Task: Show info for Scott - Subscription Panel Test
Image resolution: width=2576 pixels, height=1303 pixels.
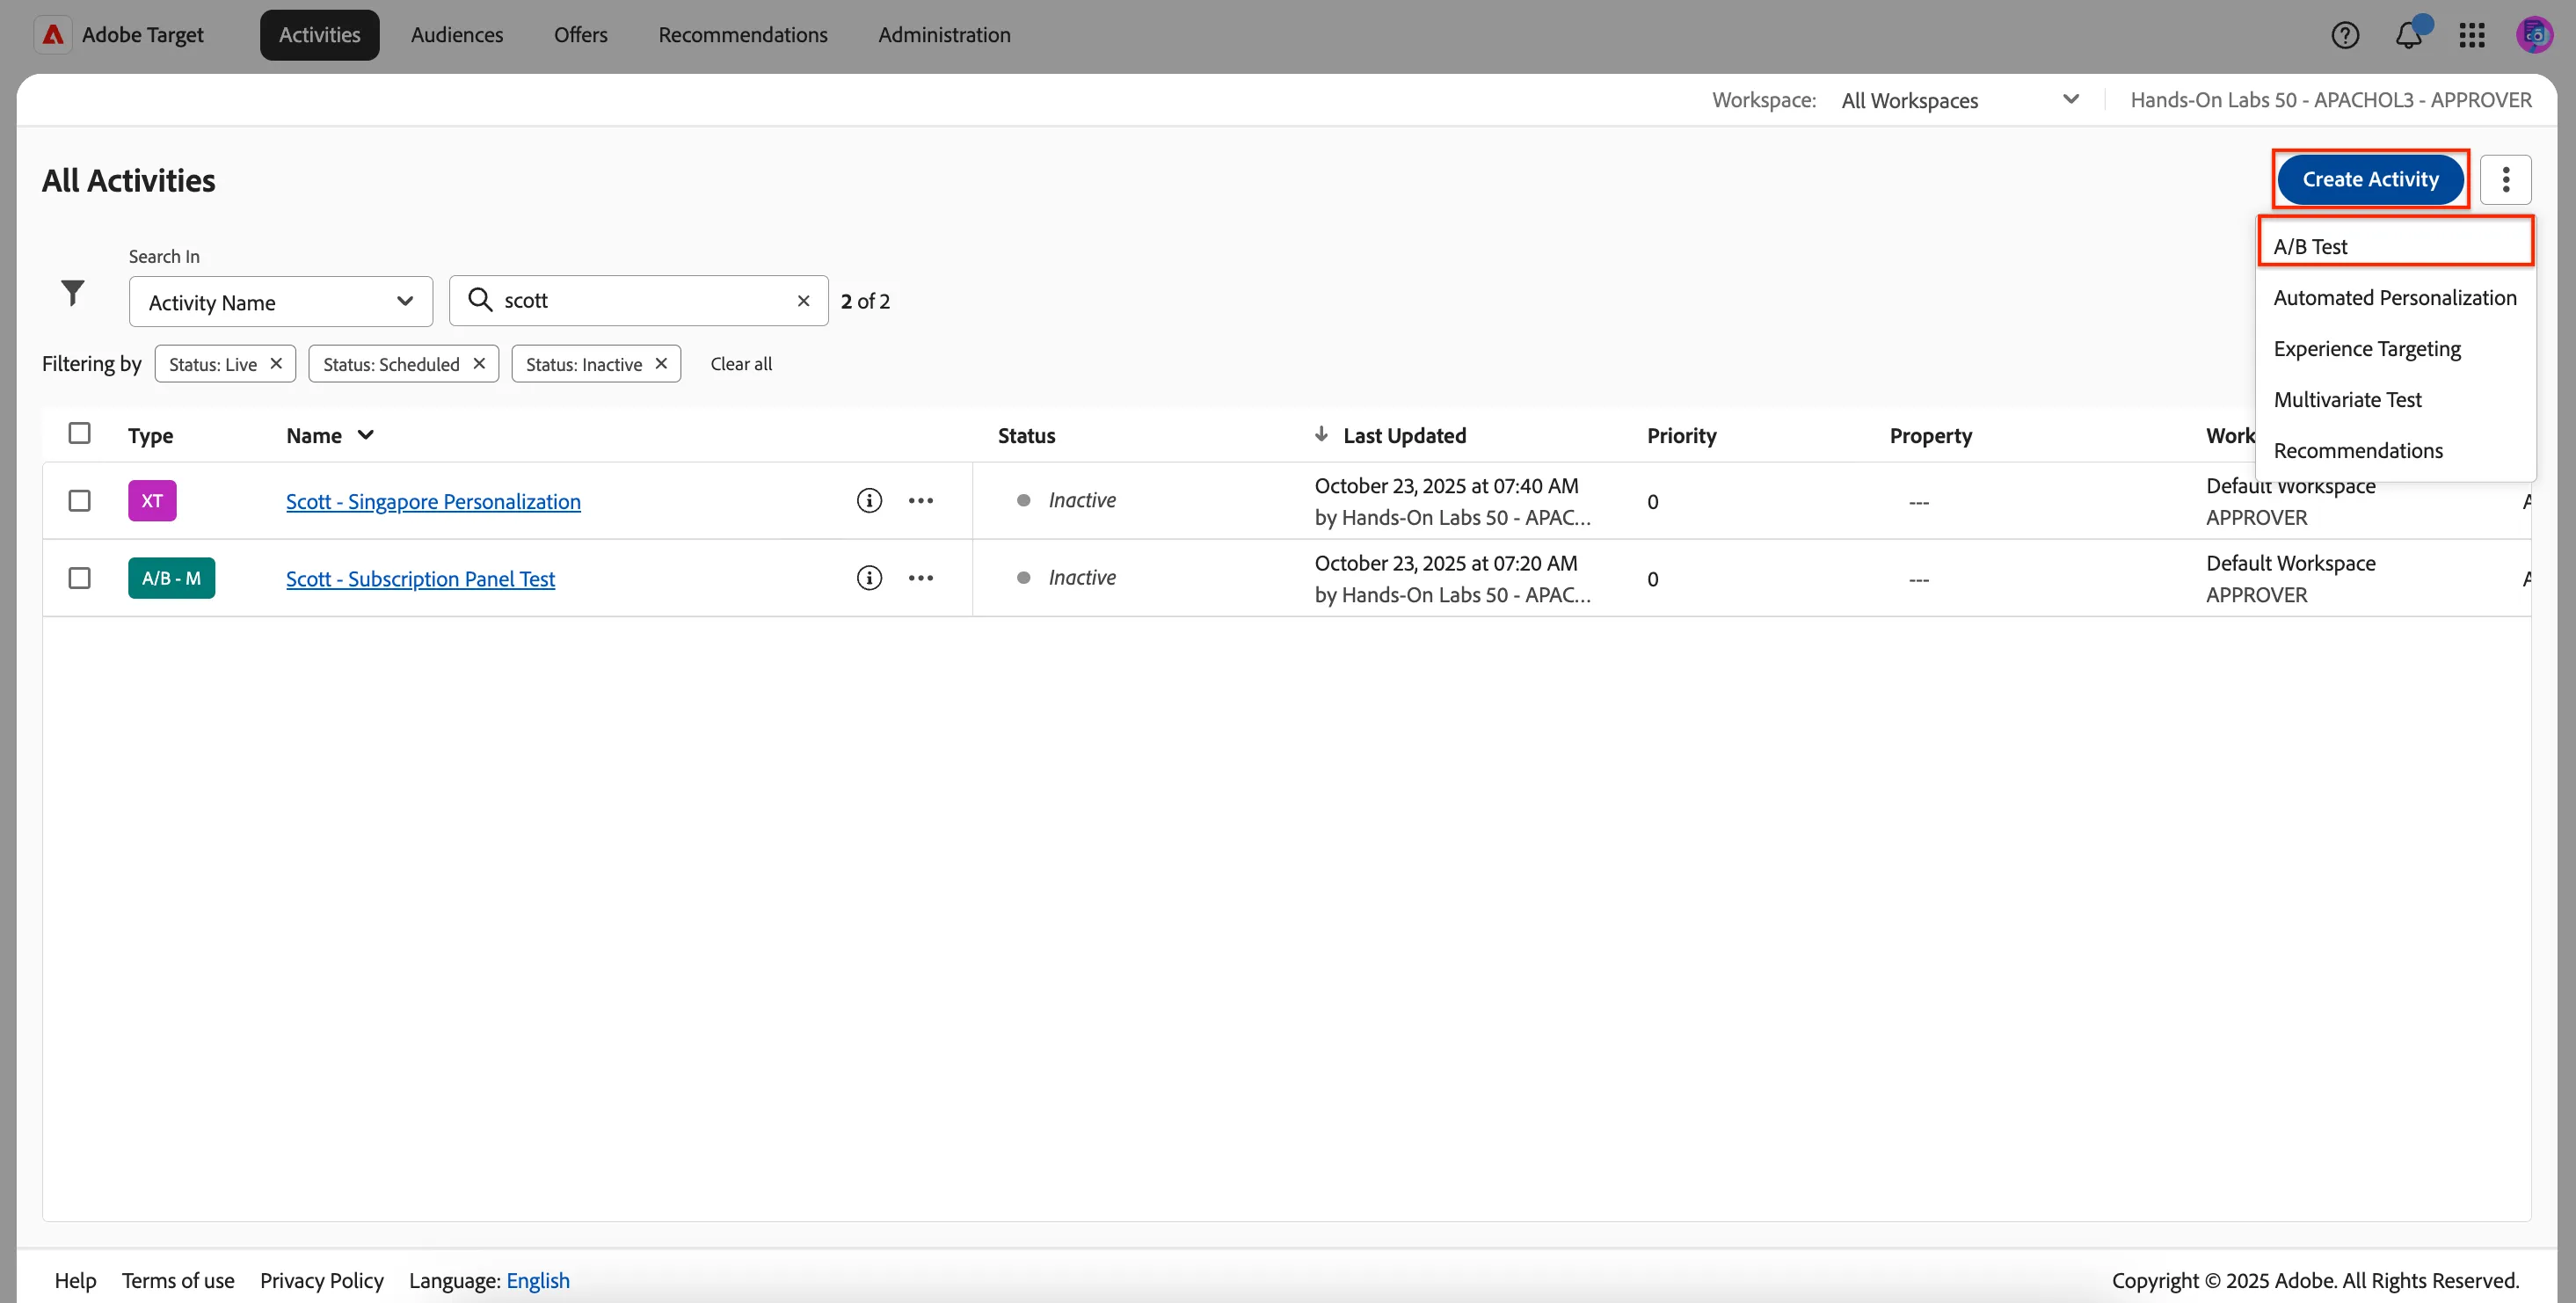Action: pyautogui.click(x=869, y=578)
